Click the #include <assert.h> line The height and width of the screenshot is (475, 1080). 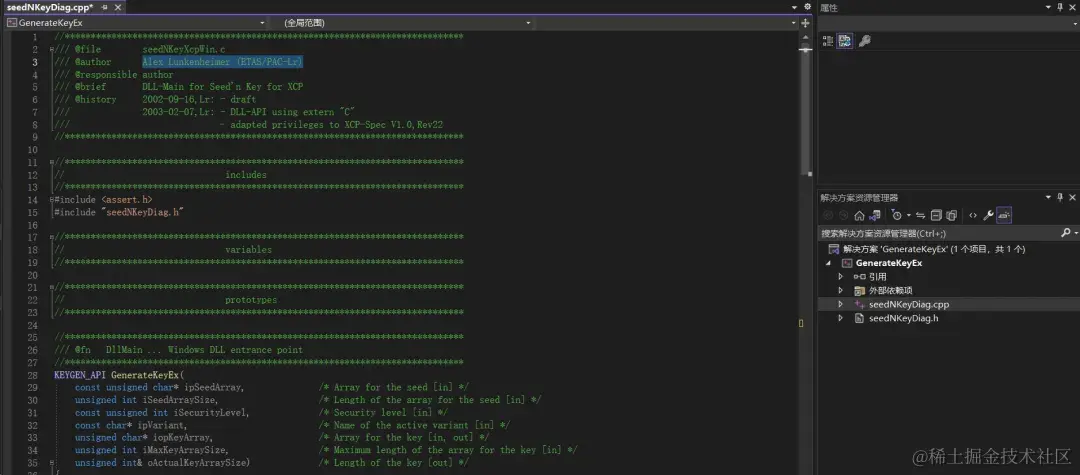(x=103, y=200)
